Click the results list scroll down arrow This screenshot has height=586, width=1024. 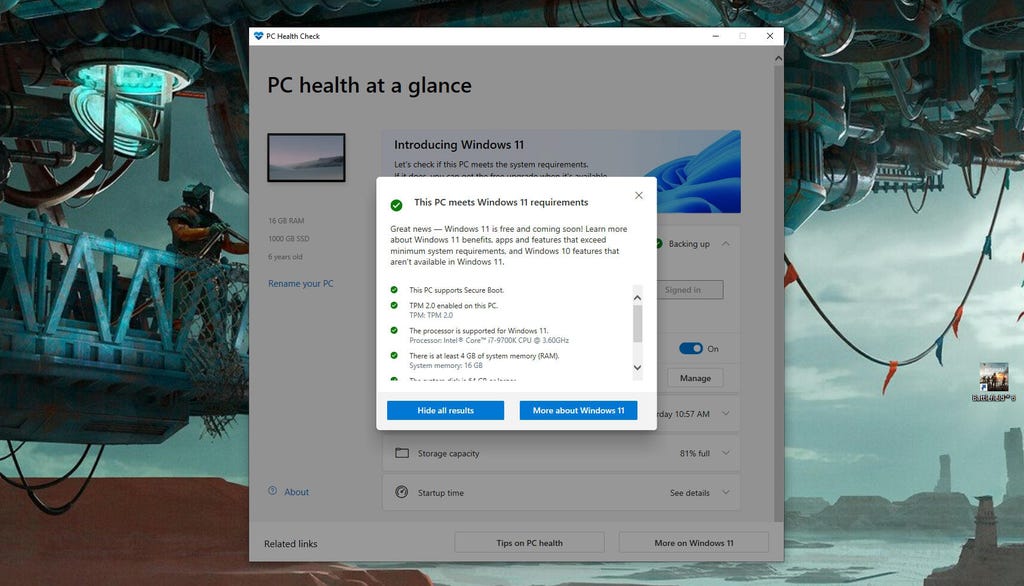tap(638, 368)
